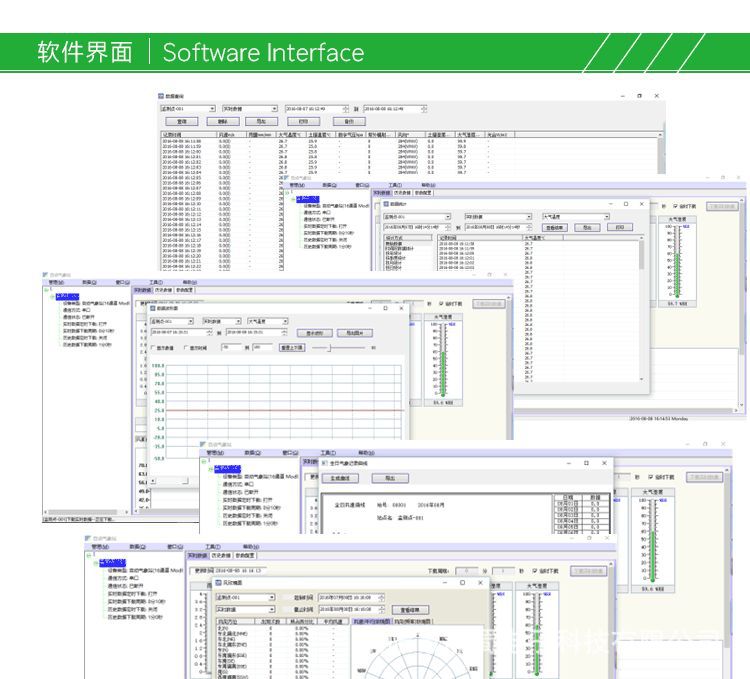Click set limits button in waveform dialog
The height and width of the screenshot is (679, 750).
pyautogui.click(x=292, y=348)
